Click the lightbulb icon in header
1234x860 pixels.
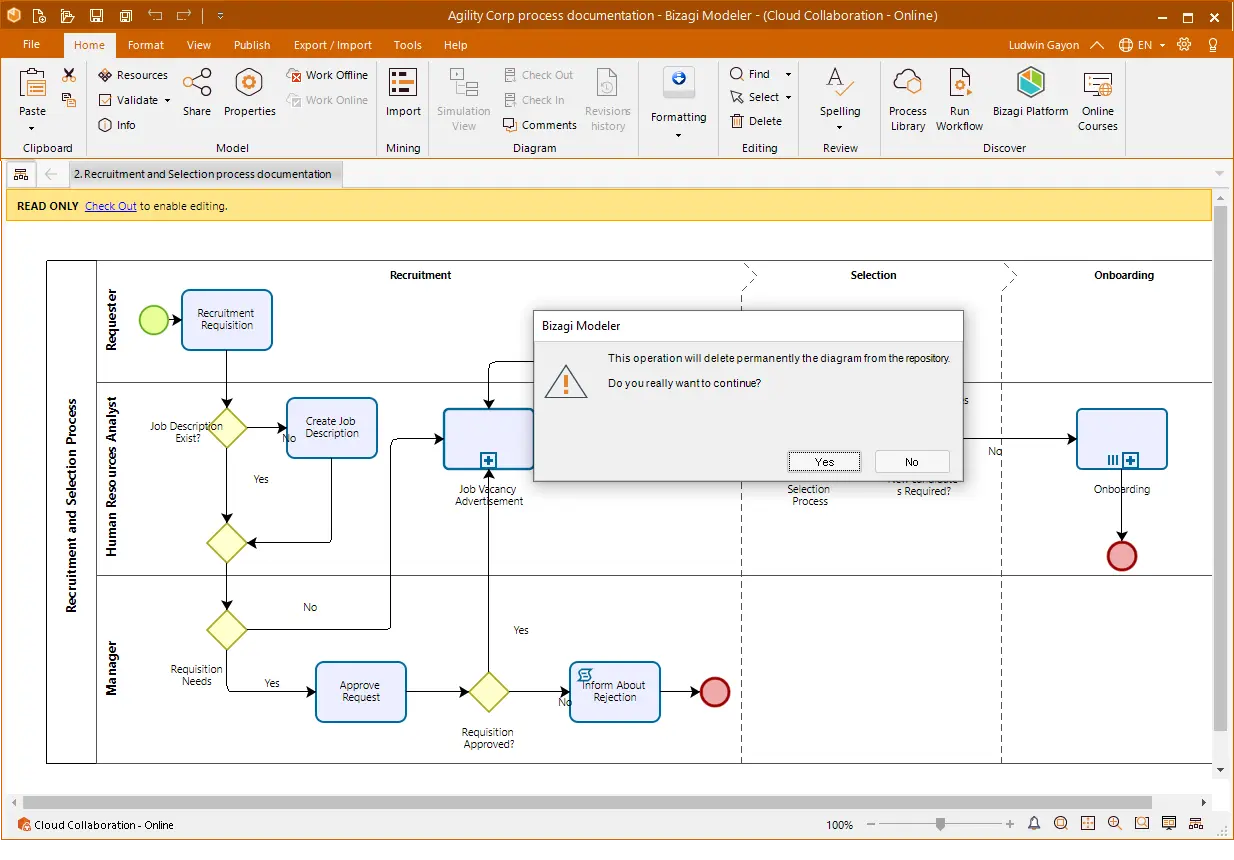(1213, 45)
